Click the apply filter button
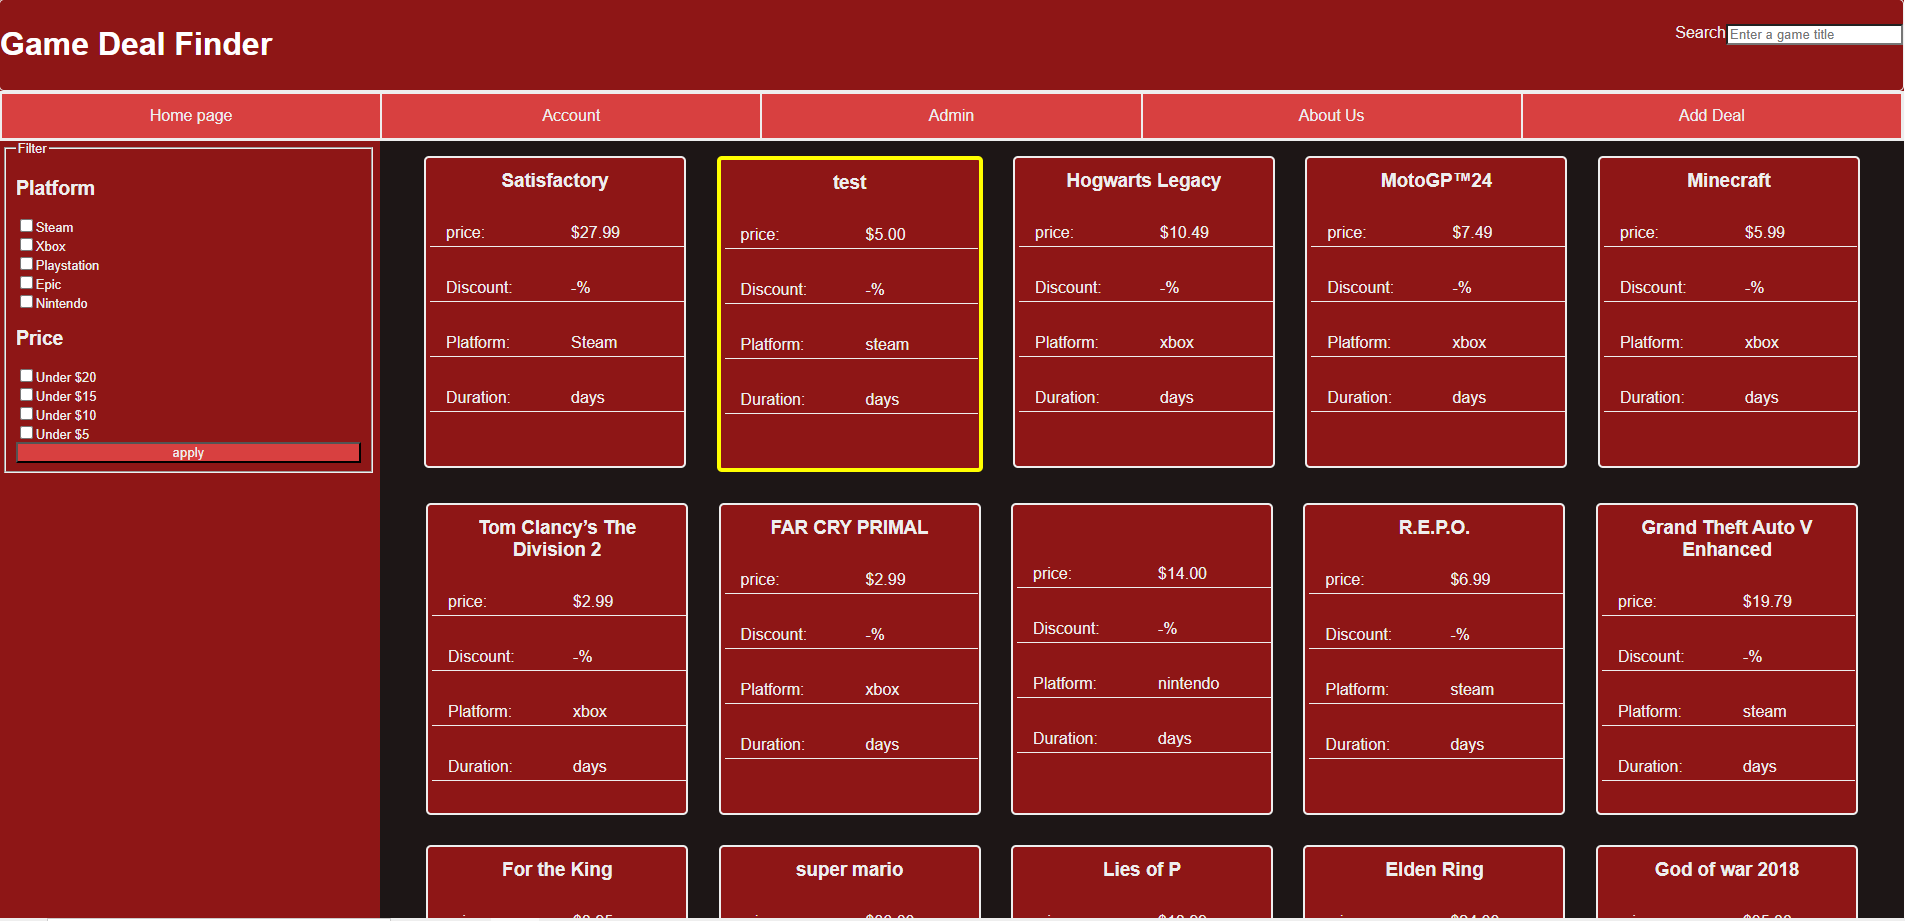This screenshot has height=921, width=1905. click(188, 452)
